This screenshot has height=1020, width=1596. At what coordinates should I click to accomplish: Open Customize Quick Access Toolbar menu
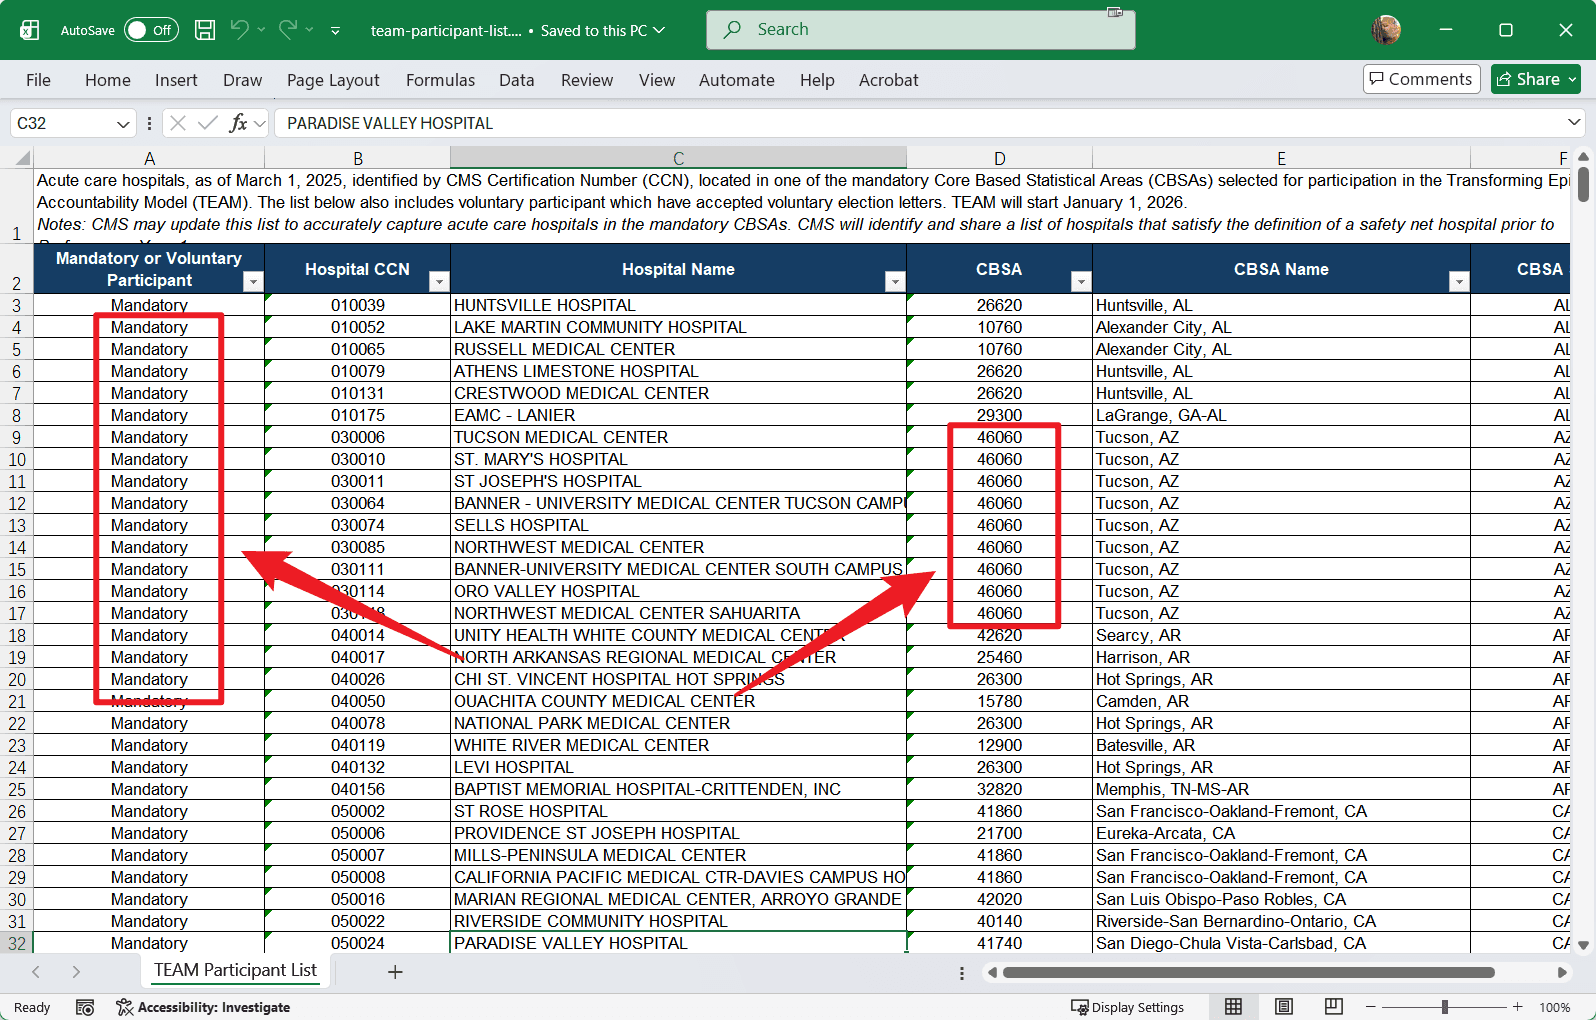335,31
